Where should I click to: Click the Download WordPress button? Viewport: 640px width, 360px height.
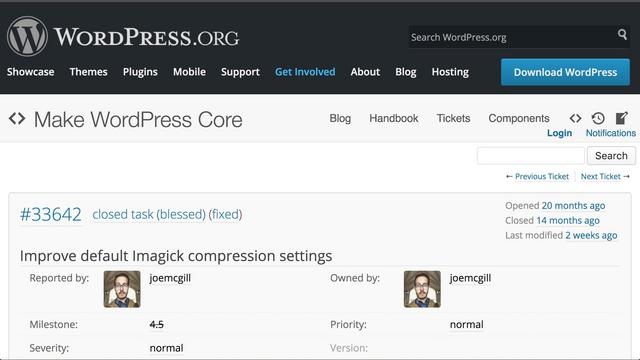tap(565, 72)
